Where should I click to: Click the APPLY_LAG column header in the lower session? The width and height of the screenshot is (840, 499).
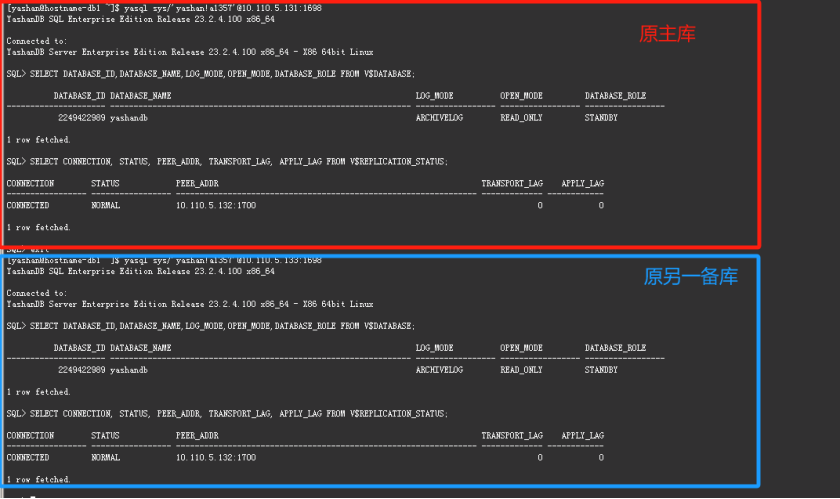click(x=583, y=436)
